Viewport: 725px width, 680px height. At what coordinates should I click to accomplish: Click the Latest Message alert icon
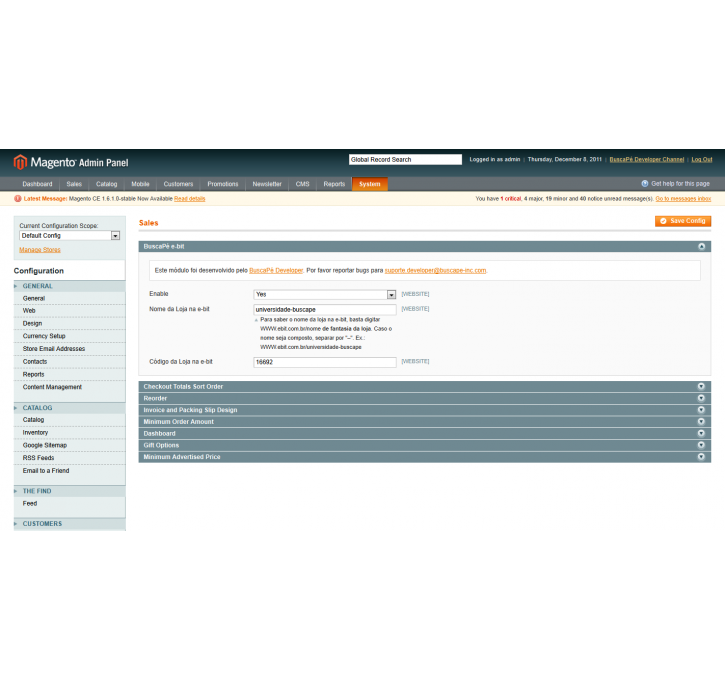pyautogui.click(x=18, y=199)
